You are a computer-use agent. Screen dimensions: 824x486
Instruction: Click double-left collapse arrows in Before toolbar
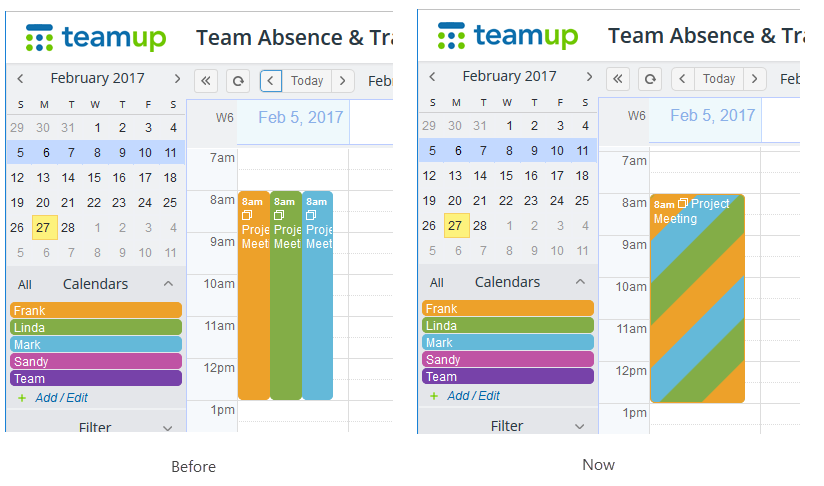tap(206, 81)
